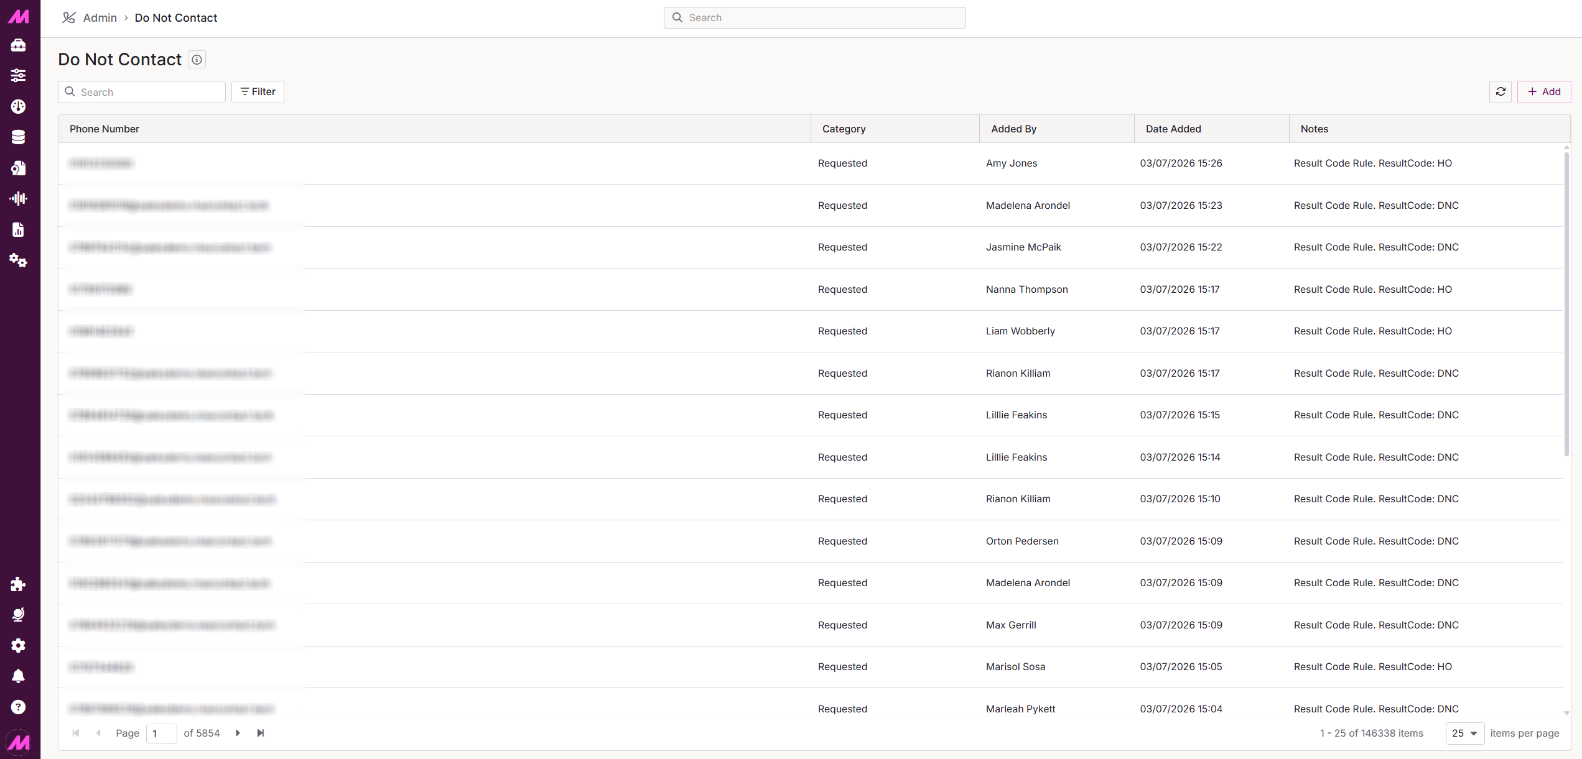Open the toolbox icon in the sidebar
This screenshot has width=1582, height=759.
tap(18, 45)
